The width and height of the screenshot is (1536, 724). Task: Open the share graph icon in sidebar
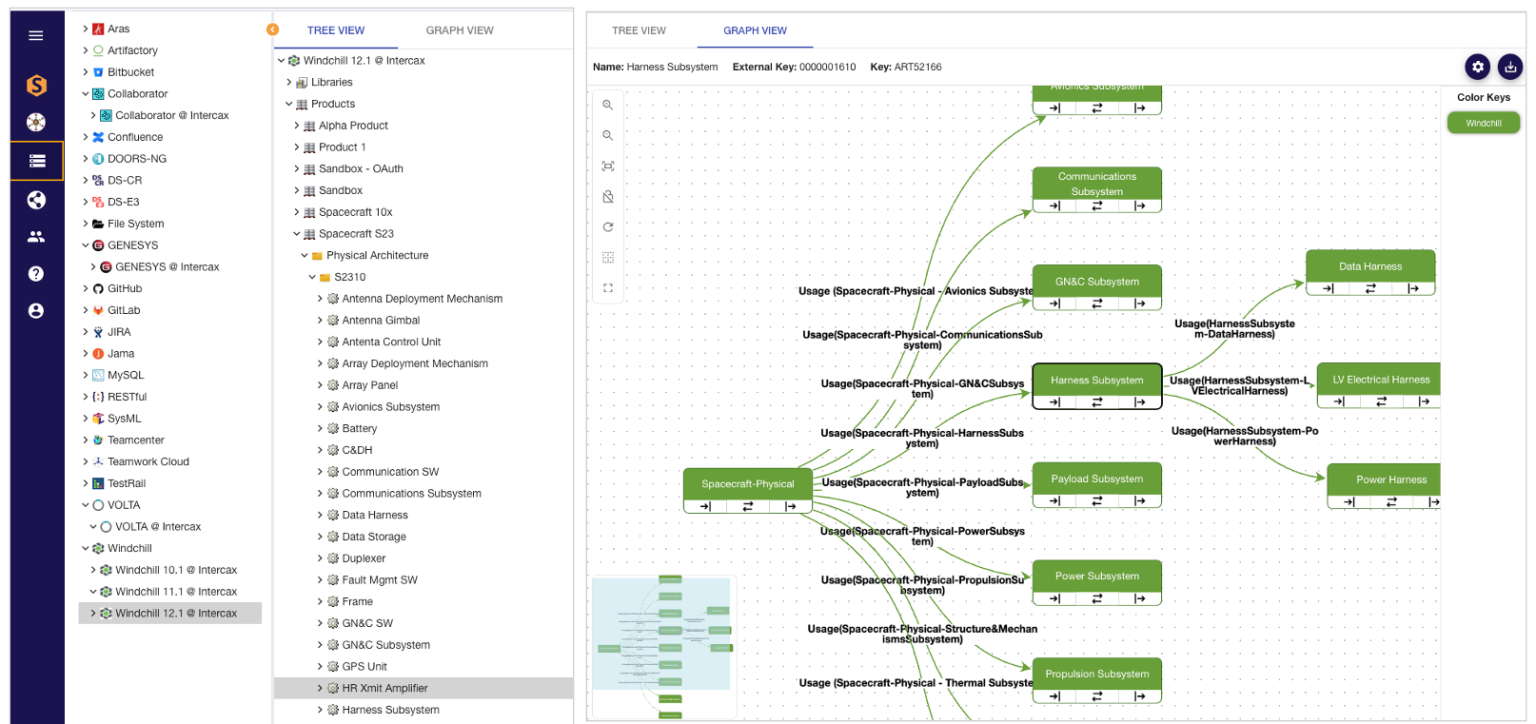[36, 199]
